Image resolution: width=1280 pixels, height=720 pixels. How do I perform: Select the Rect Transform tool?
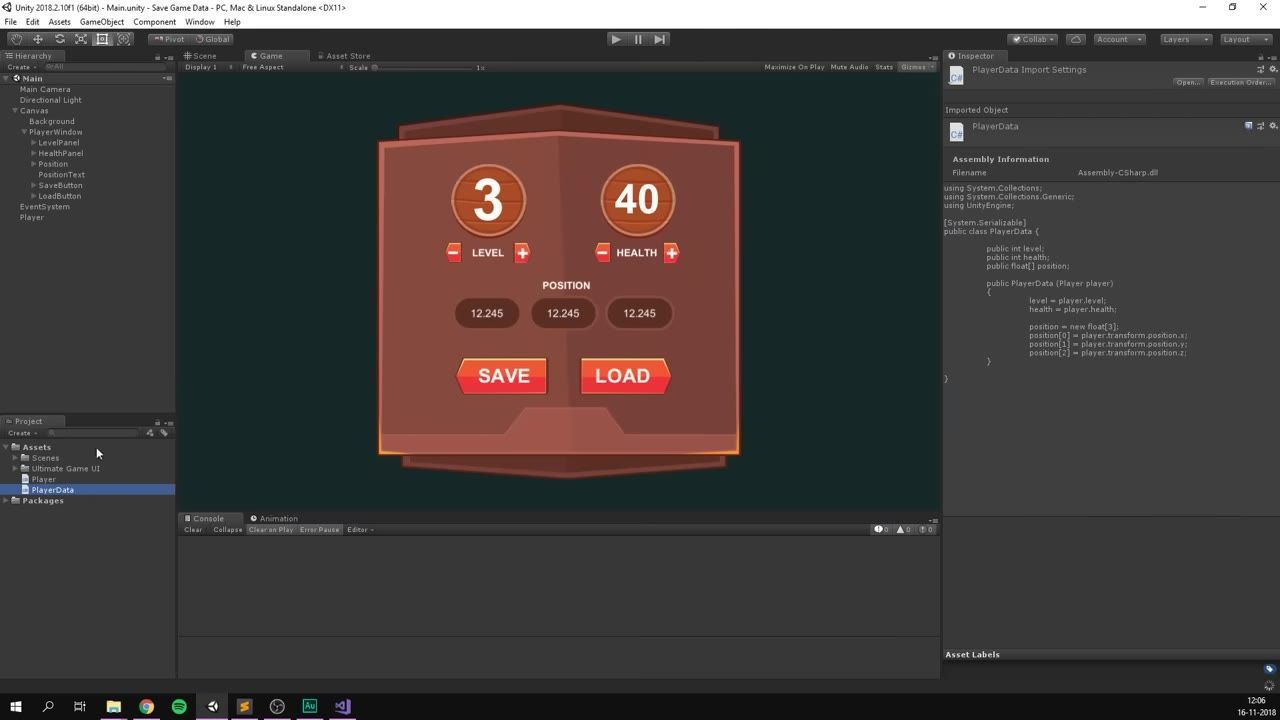(x=102, y=39)
